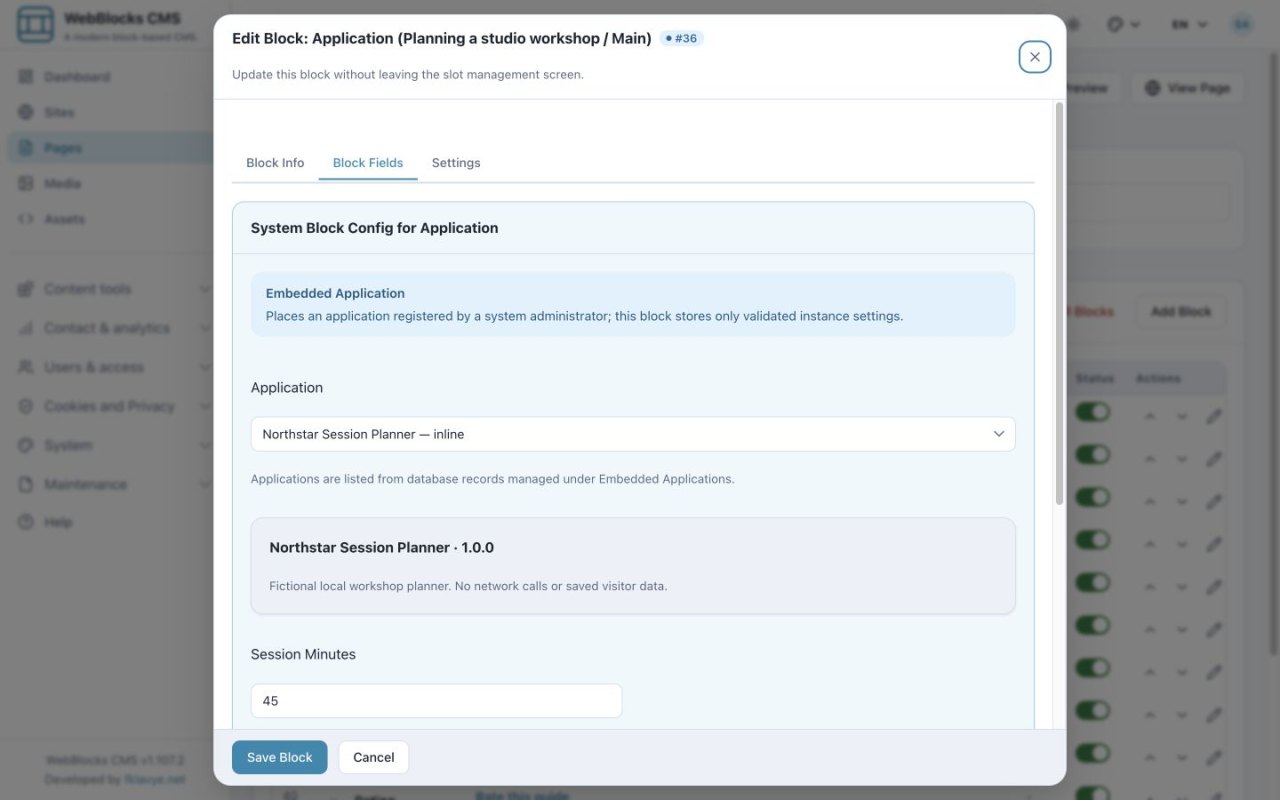Click the globe icon on View Page
The width and height of the screenshot is (1280, 800).
(1153, 88)
